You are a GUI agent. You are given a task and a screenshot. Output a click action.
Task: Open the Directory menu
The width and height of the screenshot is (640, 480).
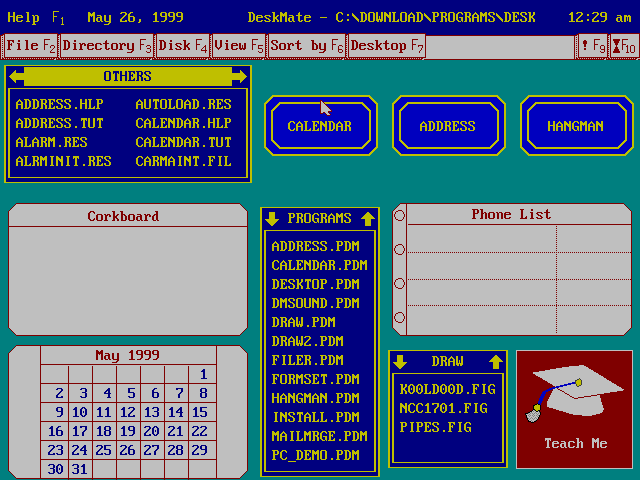[107, 46]
